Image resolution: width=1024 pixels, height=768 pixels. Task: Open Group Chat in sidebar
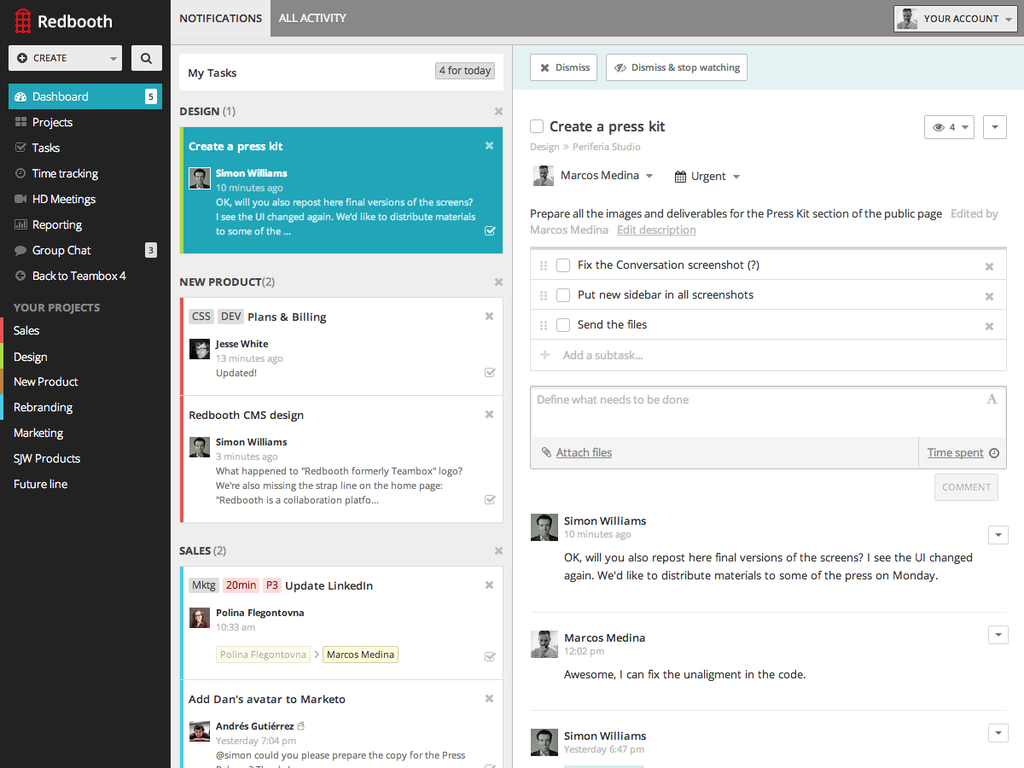[61, 250]
